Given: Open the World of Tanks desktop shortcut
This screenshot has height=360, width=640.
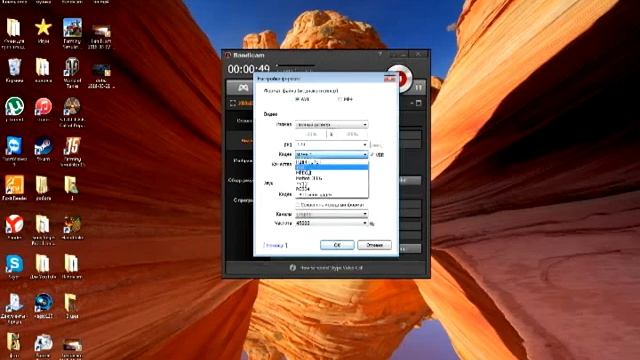Looking at the screenshot, I should 72,72.
